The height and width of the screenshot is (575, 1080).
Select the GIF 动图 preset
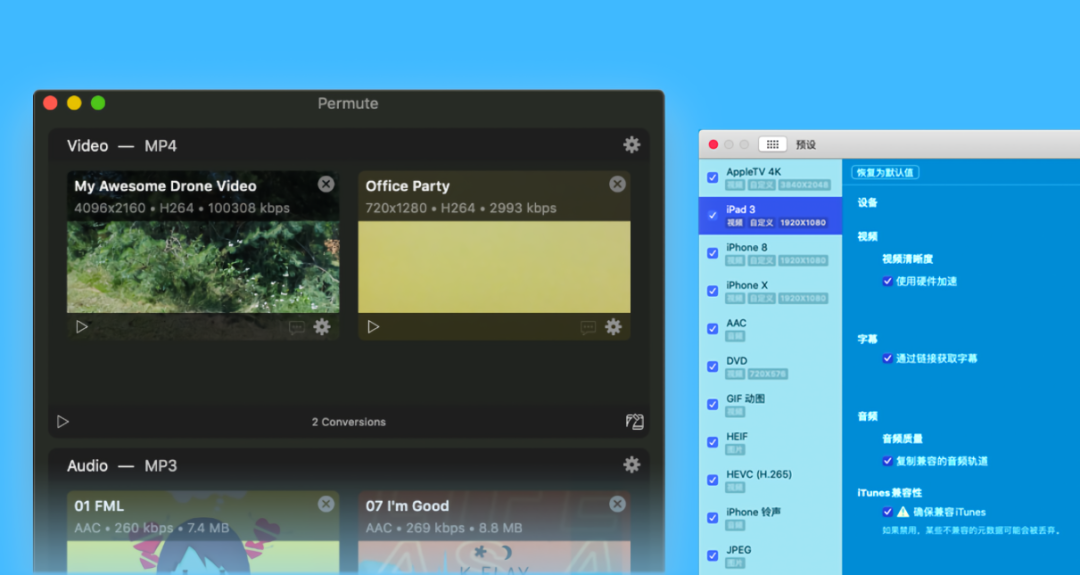point(770,404)
